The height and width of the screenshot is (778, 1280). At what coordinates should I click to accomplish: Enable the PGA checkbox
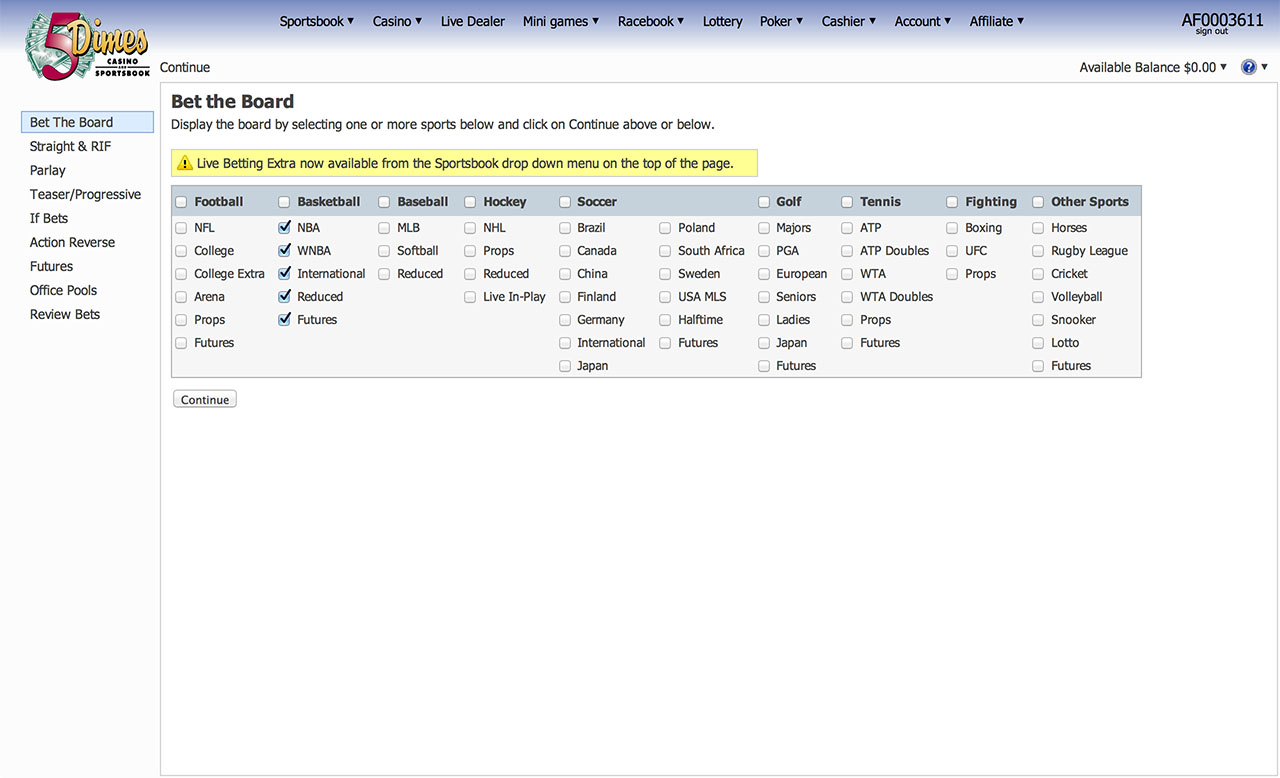(764, 251)
